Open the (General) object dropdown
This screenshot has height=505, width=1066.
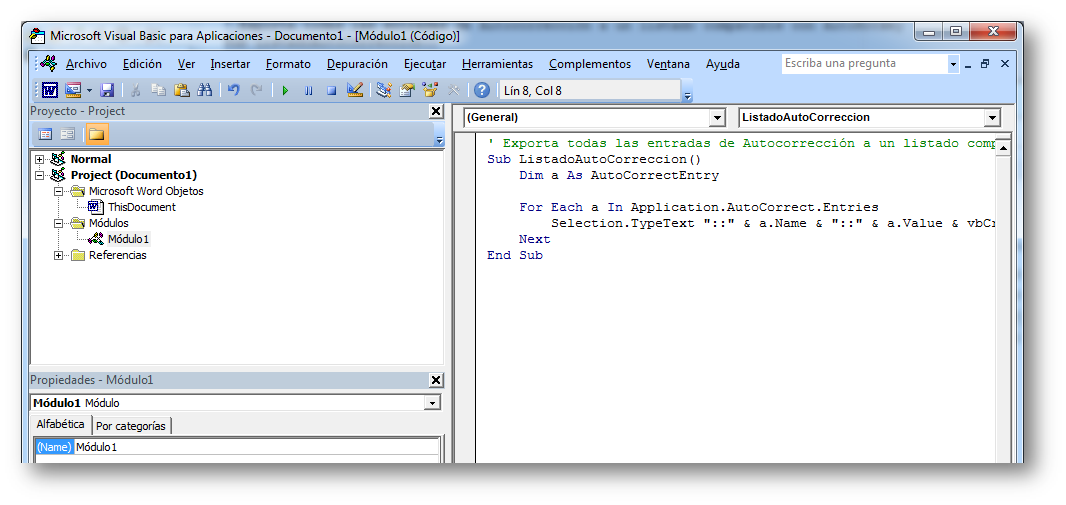(717, 118)
